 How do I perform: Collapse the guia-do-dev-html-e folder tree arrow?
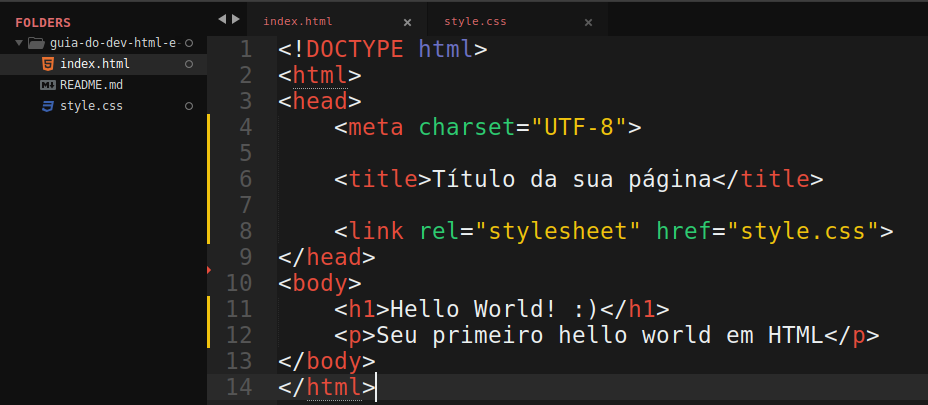click(x=19, y=44)
